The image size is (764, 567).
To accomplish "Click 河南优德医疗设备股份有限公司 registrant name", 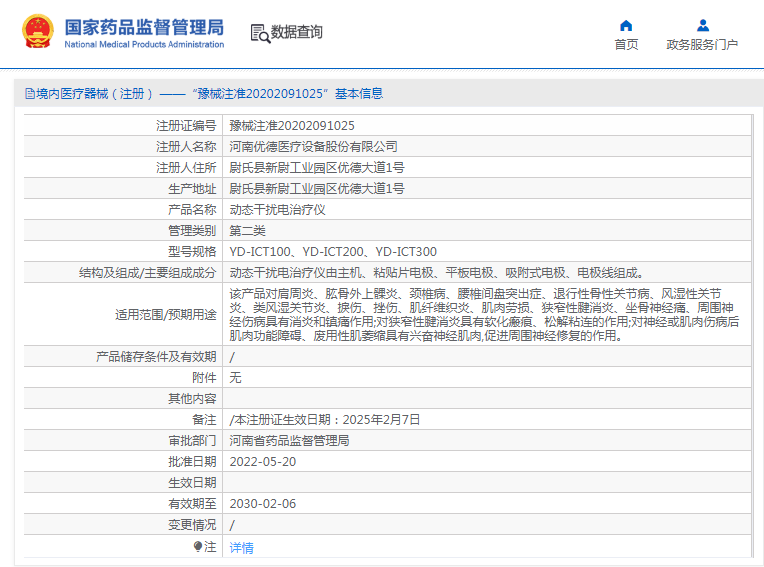I will (x=313, y=147).
